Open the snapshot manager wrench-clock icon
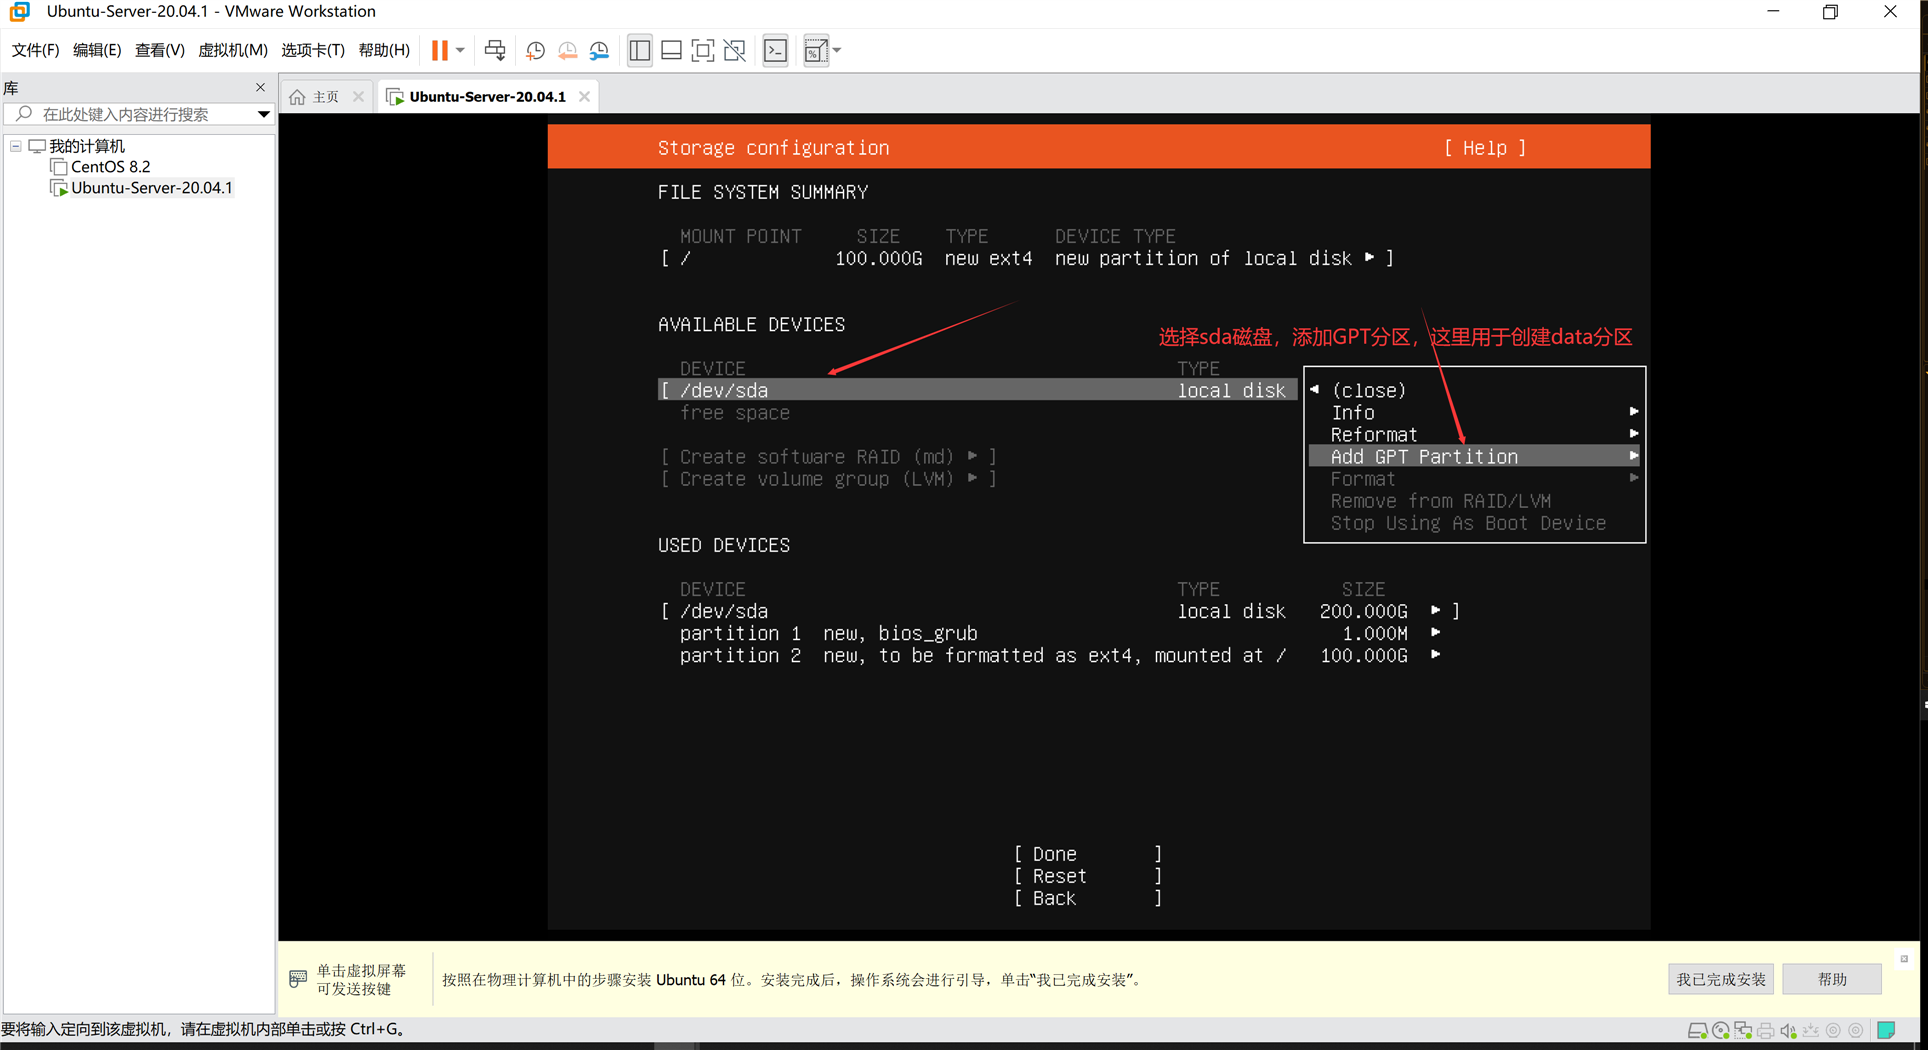Viewport: 1928px width, 1050px height. (599, 50)
